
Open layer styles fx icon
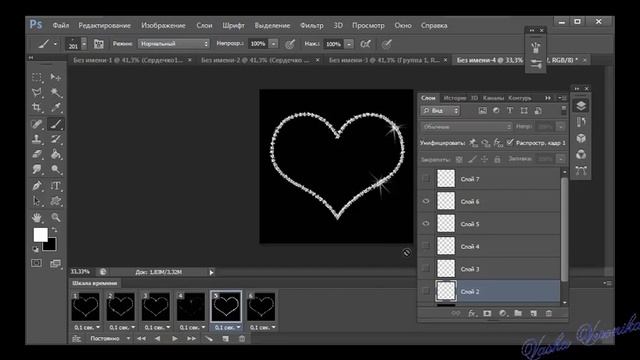pyautogui.click(x=472, y=313)
